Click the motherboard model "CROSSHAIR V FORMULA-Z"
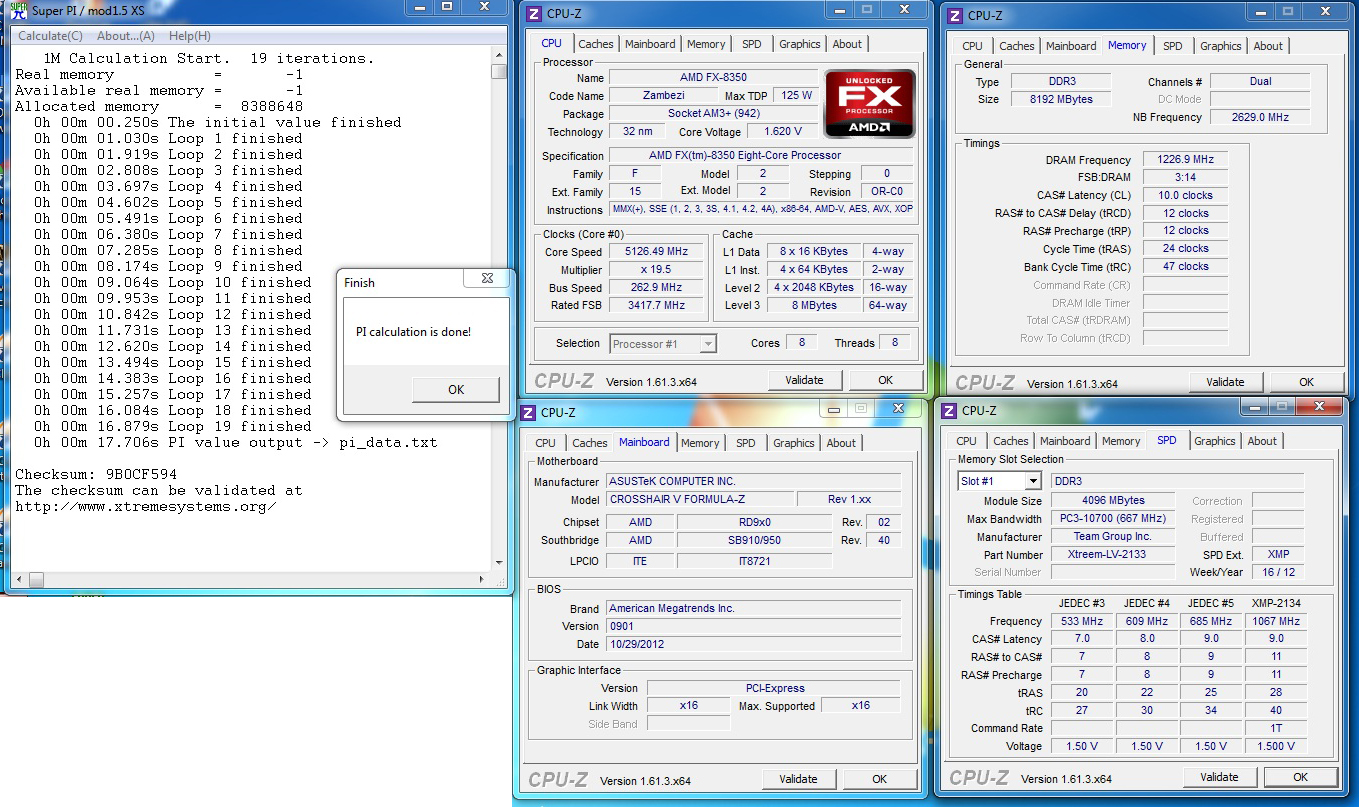 point(699,499)
